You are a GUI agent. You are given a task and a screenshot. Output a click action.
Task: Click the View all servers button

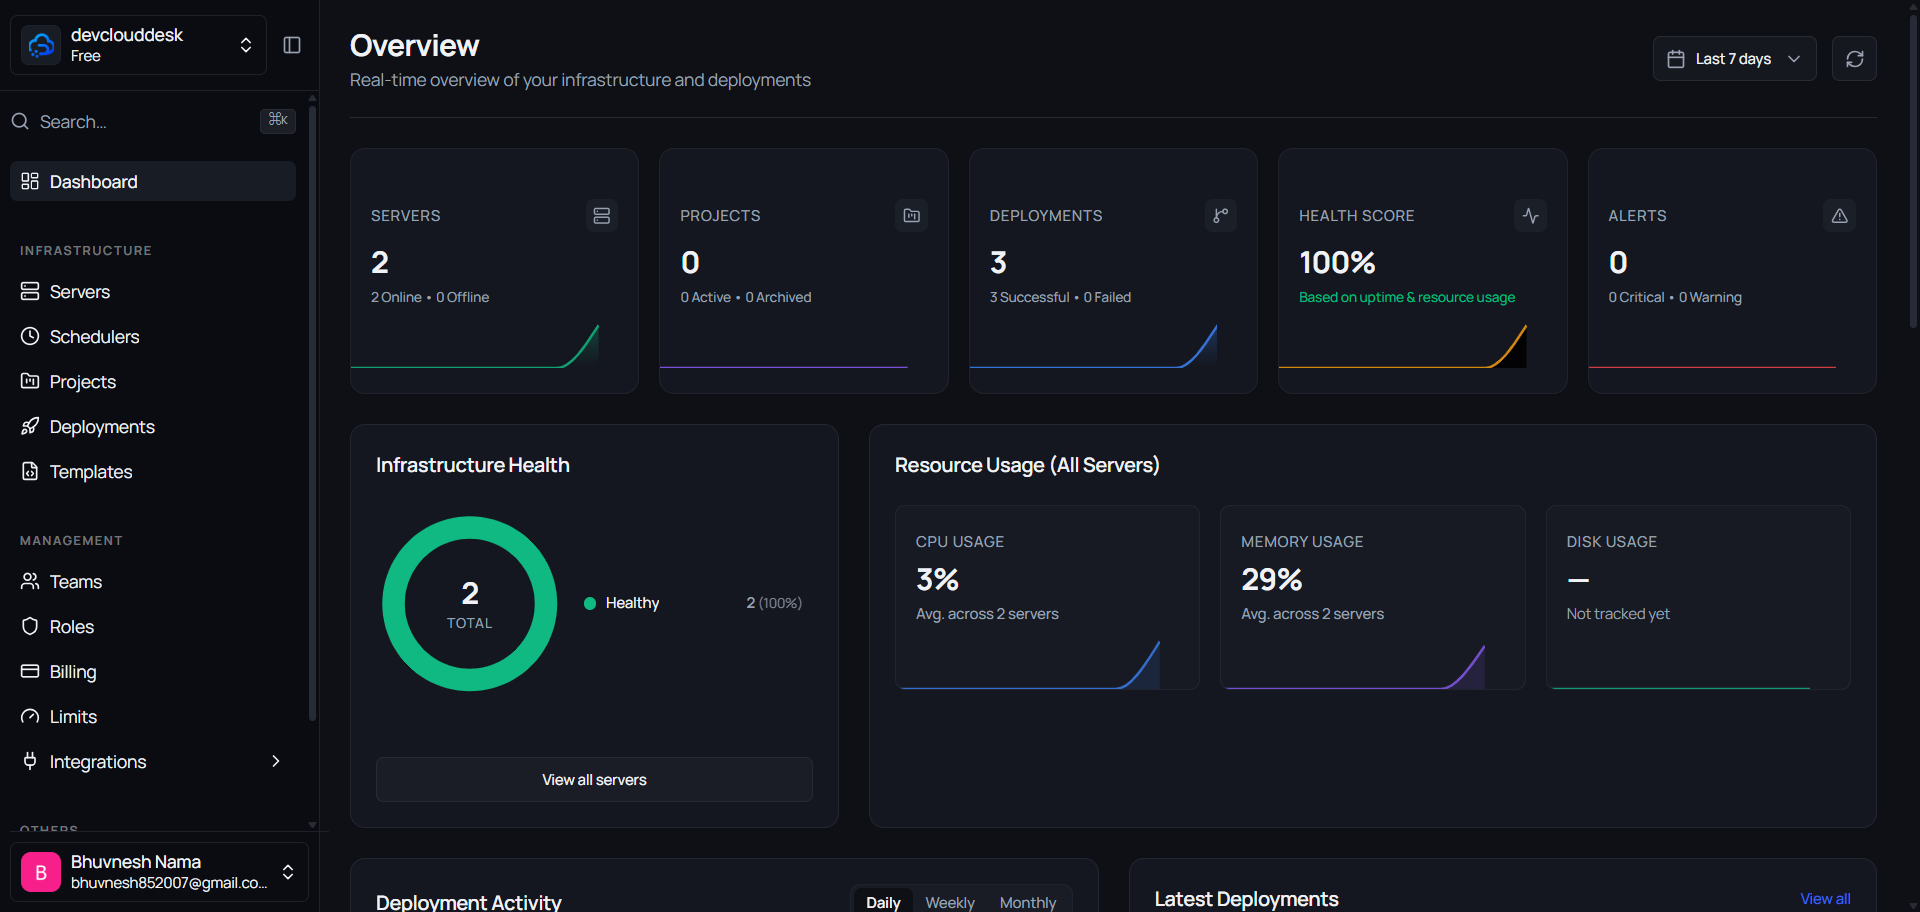coord(594,780)
